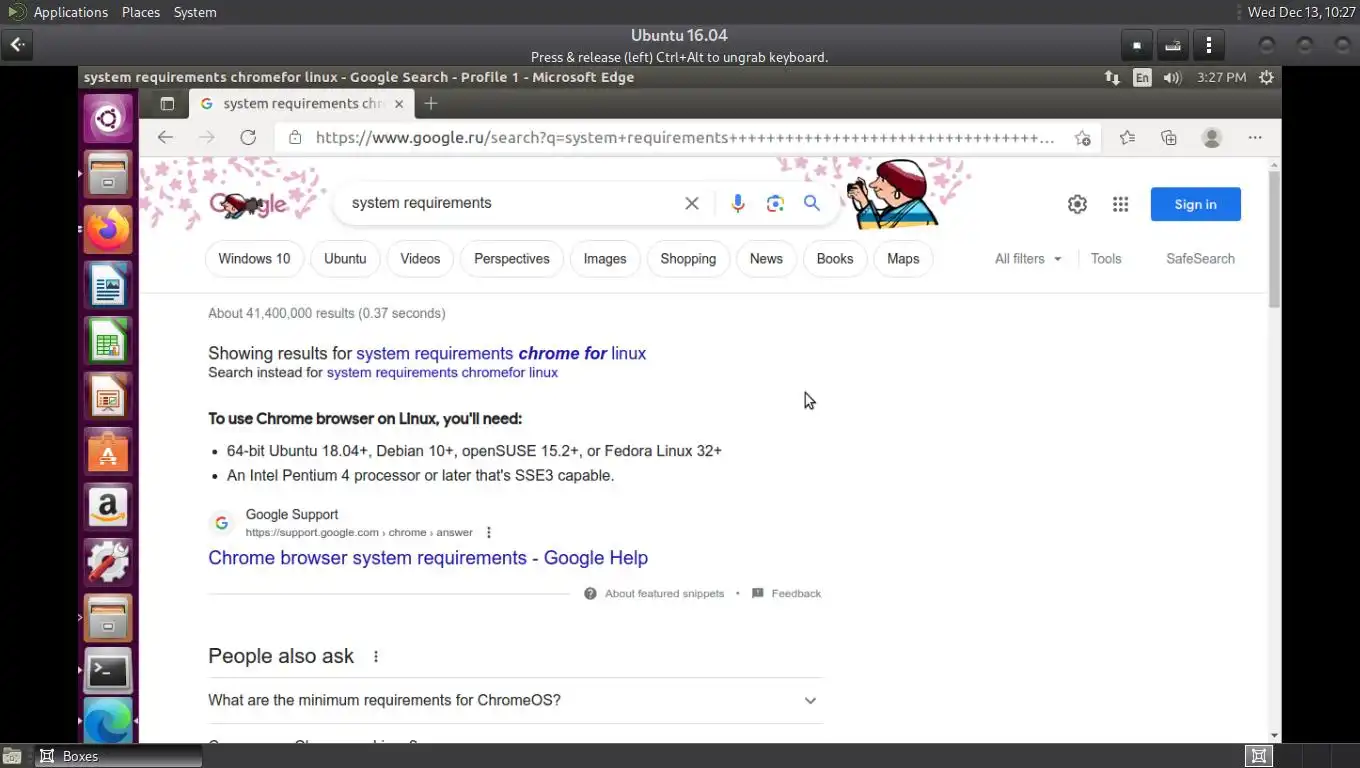Add this page to favorites star icon
Screen dimensions: 1360x768
click(1082, 138)
